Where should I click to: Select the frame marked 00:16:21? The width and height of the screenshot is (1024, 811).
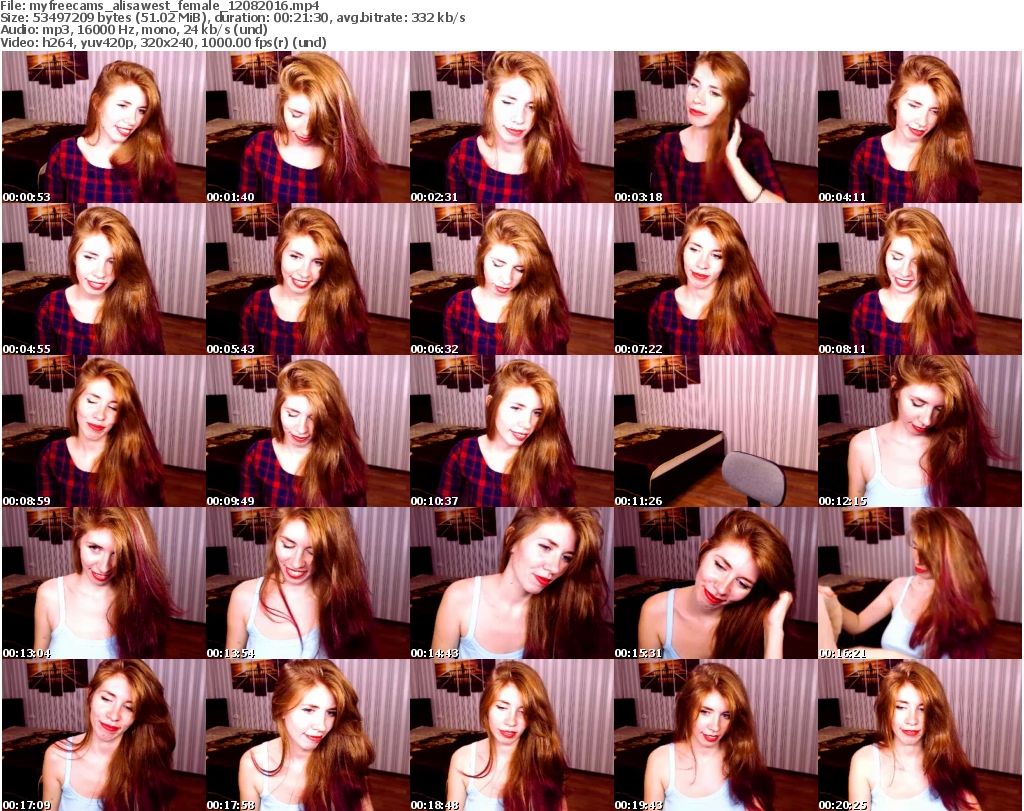pyautogui.click(x=920, y=583)
